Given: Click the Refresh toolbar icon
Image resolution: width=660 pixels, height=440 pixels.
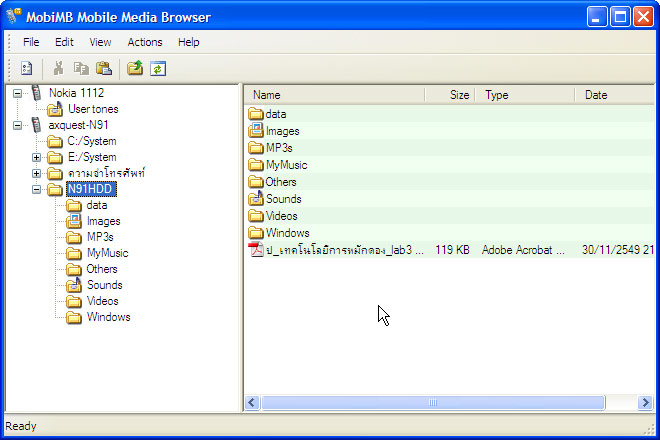Looking at the screenshot, I should point(158,69).
